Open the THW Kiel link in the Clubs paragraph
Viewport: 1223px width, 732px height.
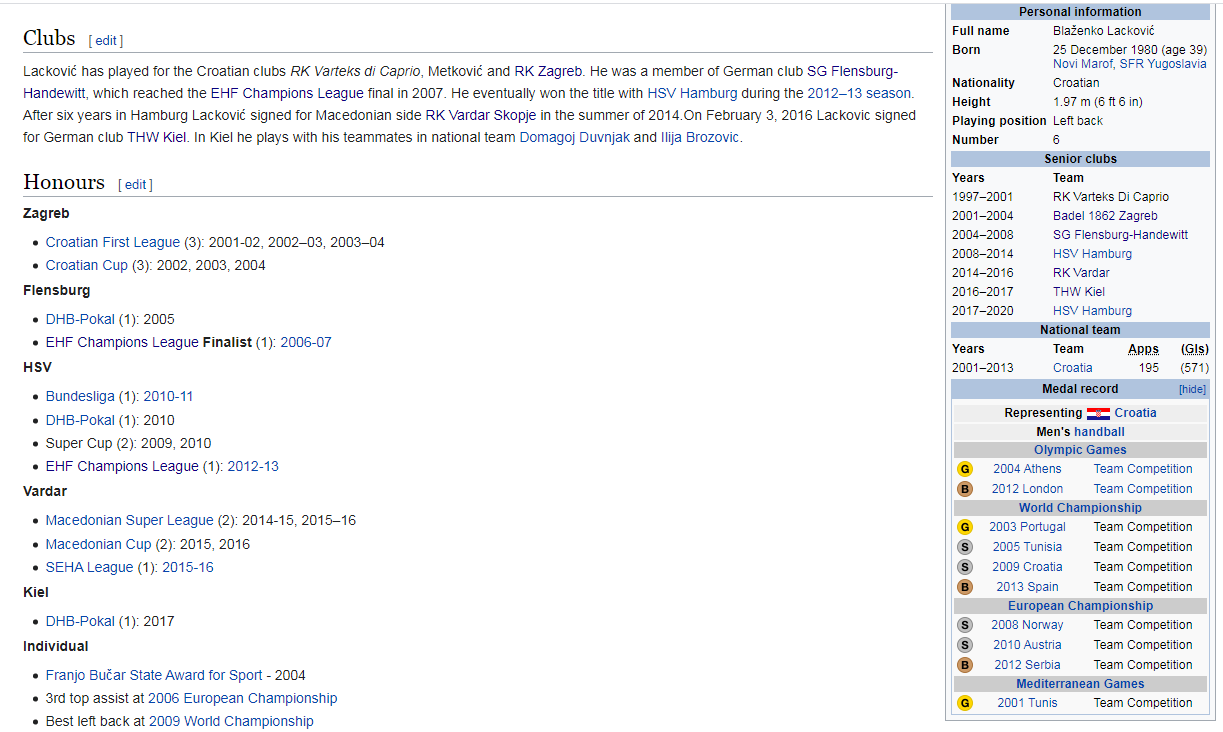click(x=156, y=137)
